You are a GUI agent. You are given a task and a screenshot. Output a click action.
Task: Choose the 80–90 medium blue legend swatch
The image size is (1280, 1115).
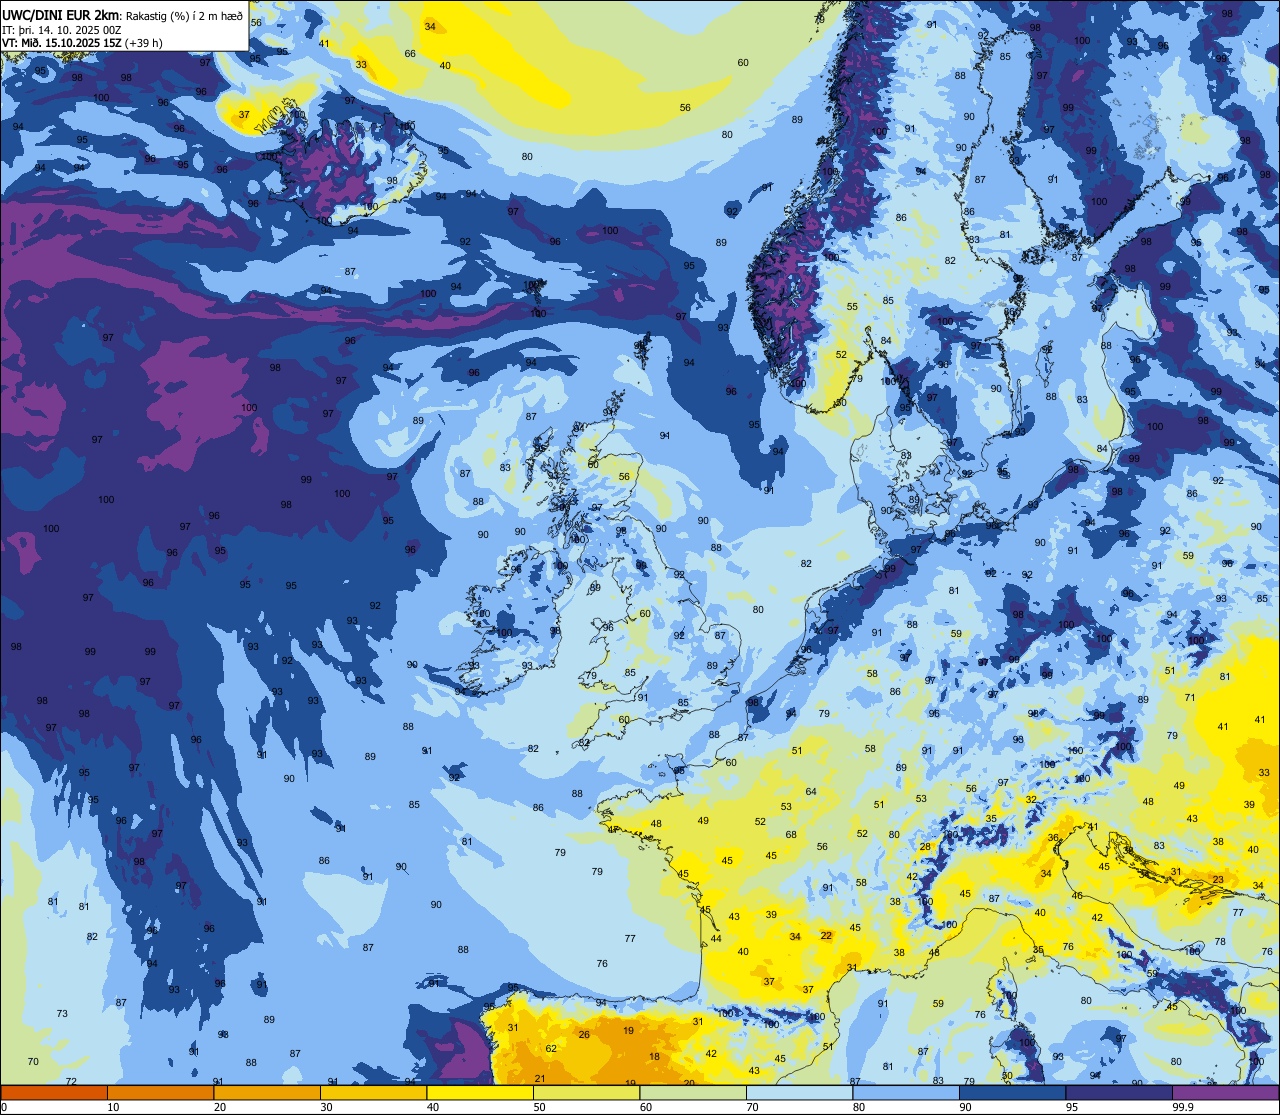point(906,1092)
